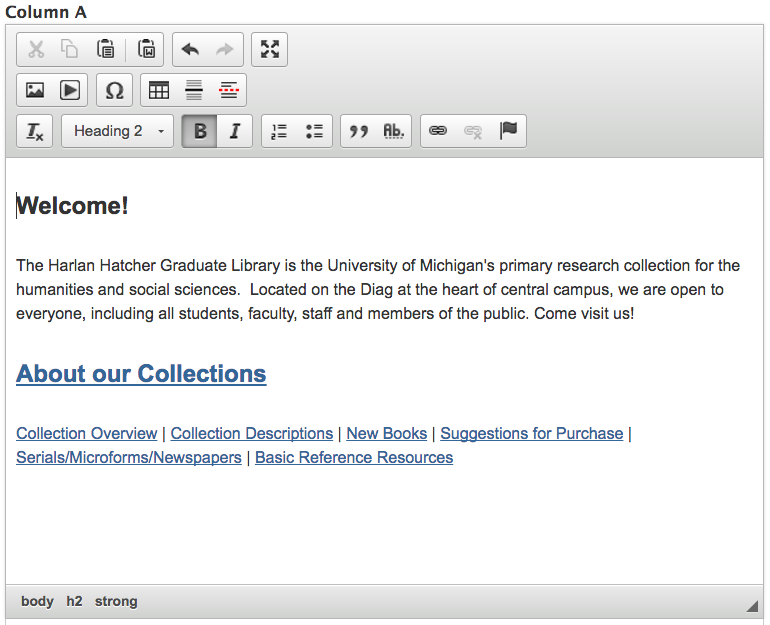Click the editor resize handle in the corner

752,607
